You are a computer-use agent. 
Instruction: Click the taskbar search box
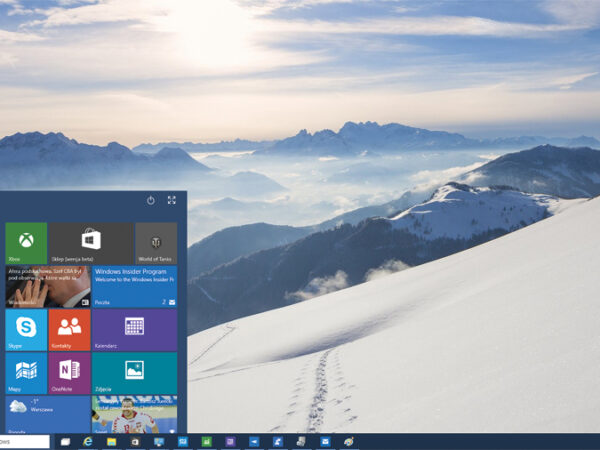tap(24, 441)
